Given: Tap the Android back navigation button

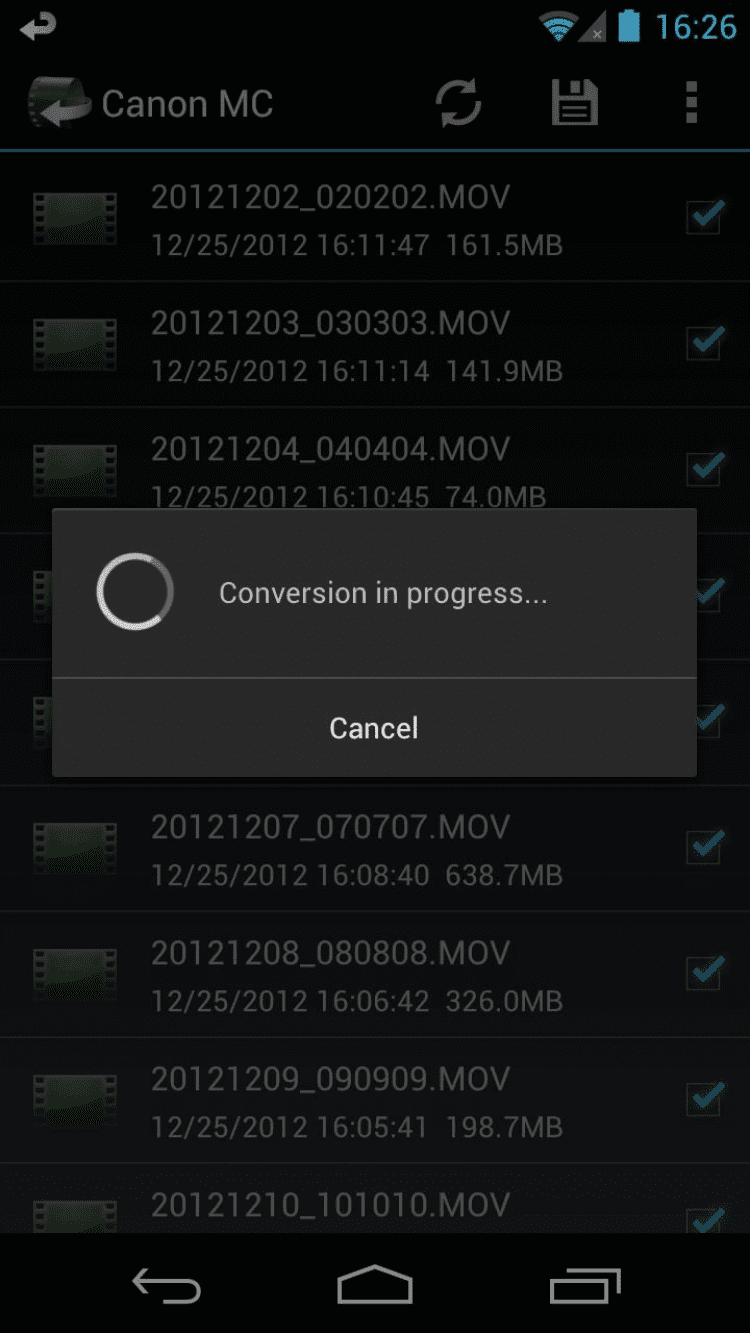Looking at the screenshot, I should pos(167,1285).
